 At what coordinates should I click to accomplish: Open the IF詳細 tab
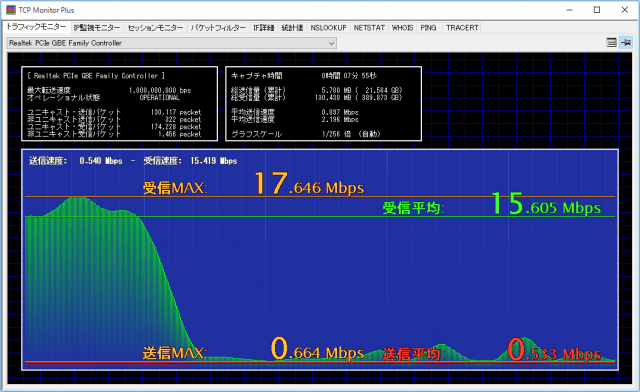coord(264,28)
